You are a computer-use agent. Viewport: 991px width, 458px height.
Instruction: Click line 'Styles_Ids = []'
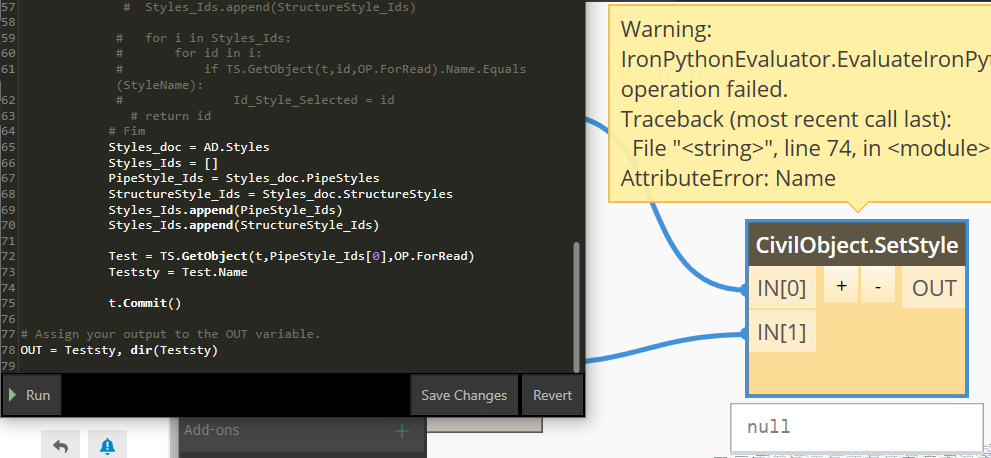pyautogui.click(x=162, y=163)
